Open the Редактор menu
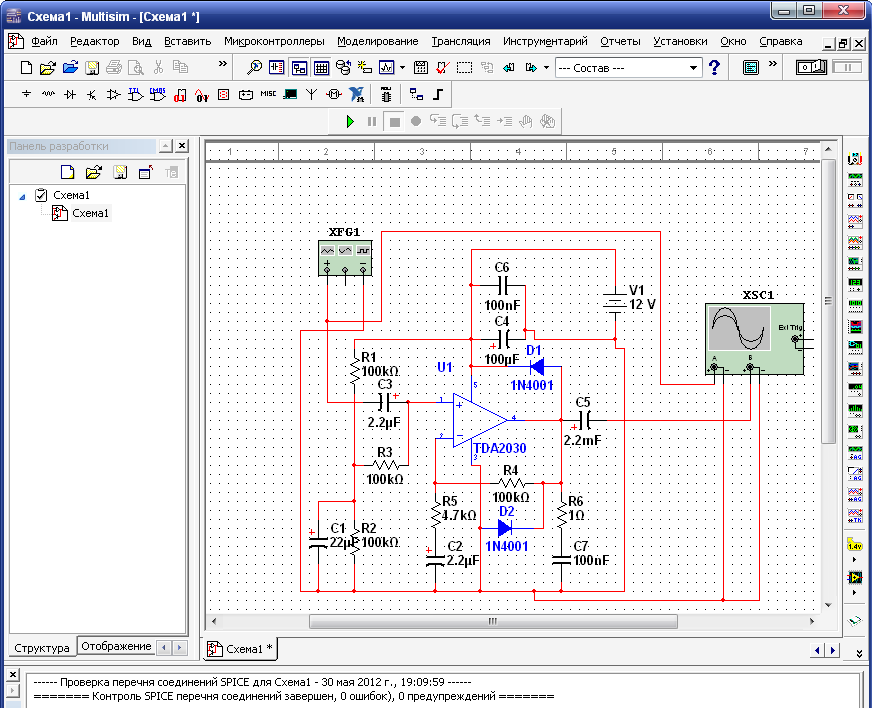The width and height of the screenshot is (872, 708). point(95,41)
